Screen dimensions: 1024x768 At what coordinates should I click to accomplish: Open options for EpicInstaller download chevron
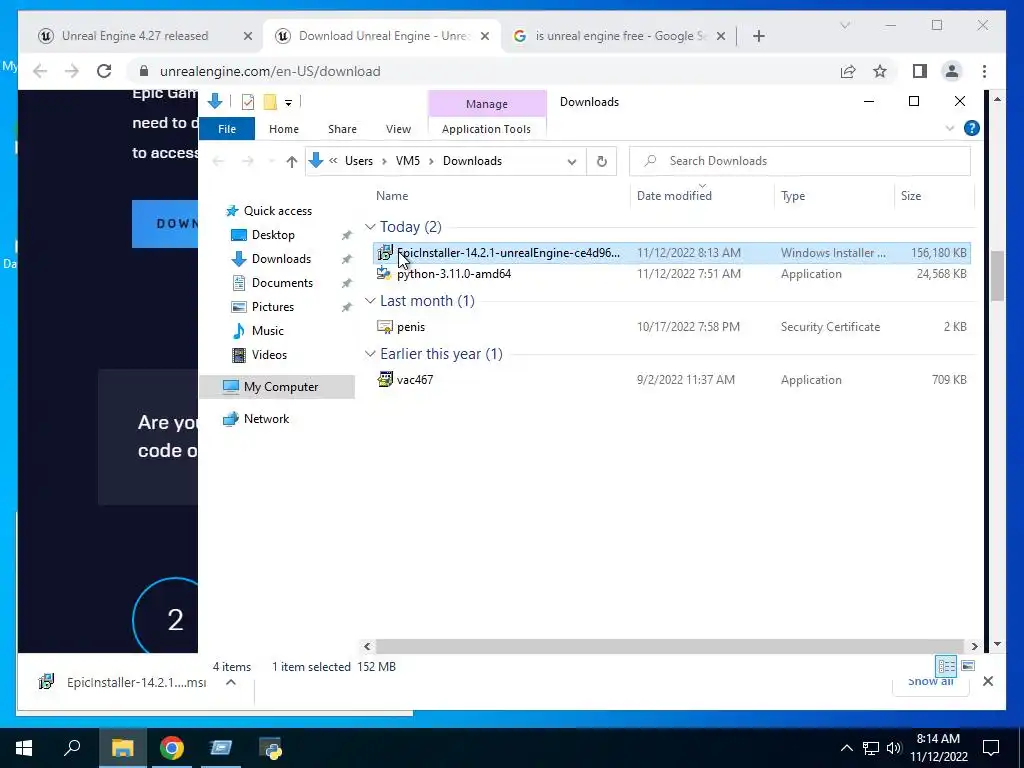click(231, 682)
